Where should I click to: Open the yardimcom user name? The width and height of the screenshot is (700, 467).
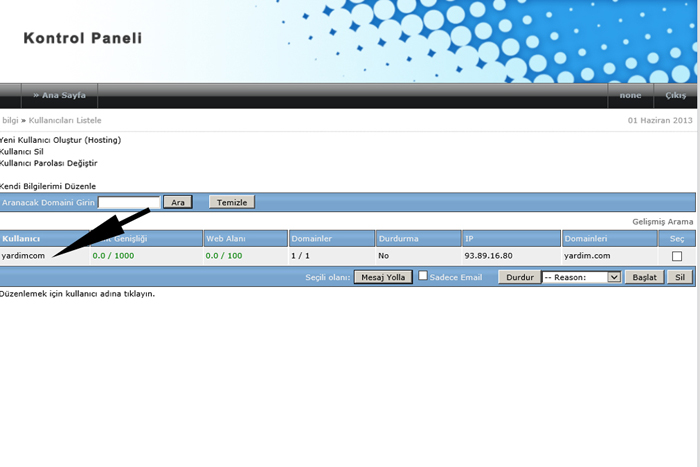26,256
